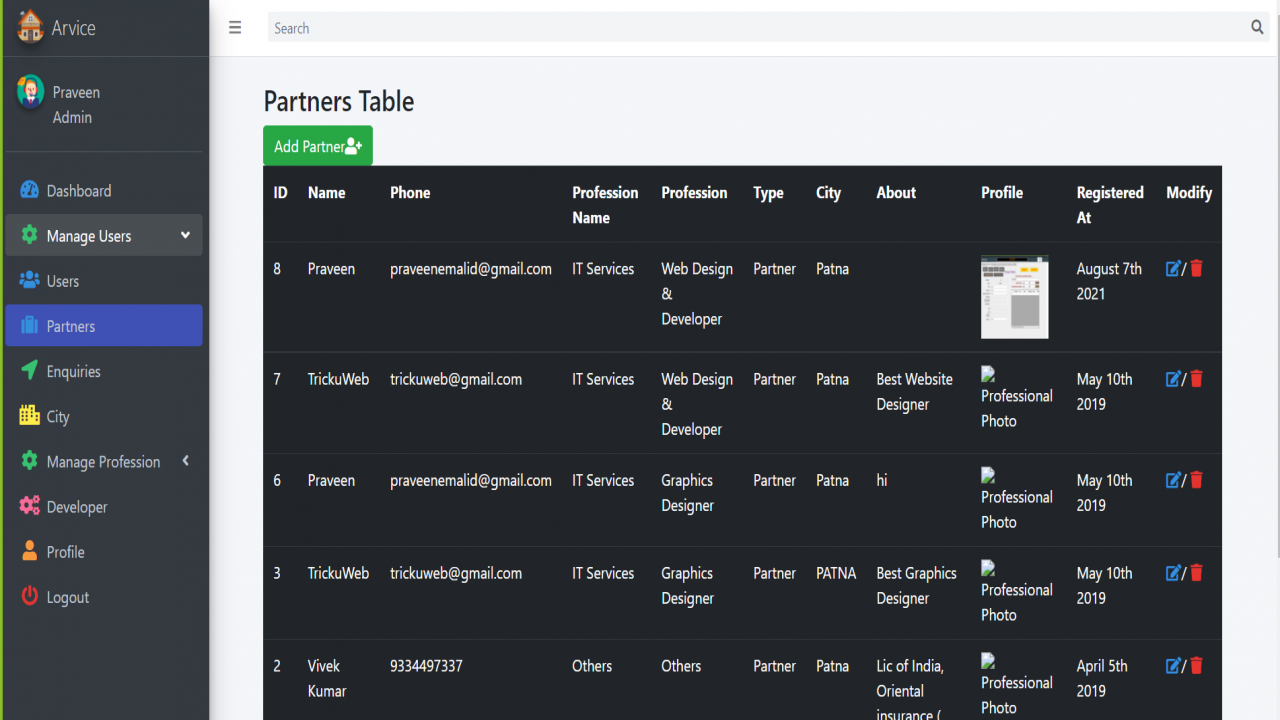The image size is (1280, 720).
Task: Edit partner ID 7 TrickuWeb
Action: point(1173,378)
